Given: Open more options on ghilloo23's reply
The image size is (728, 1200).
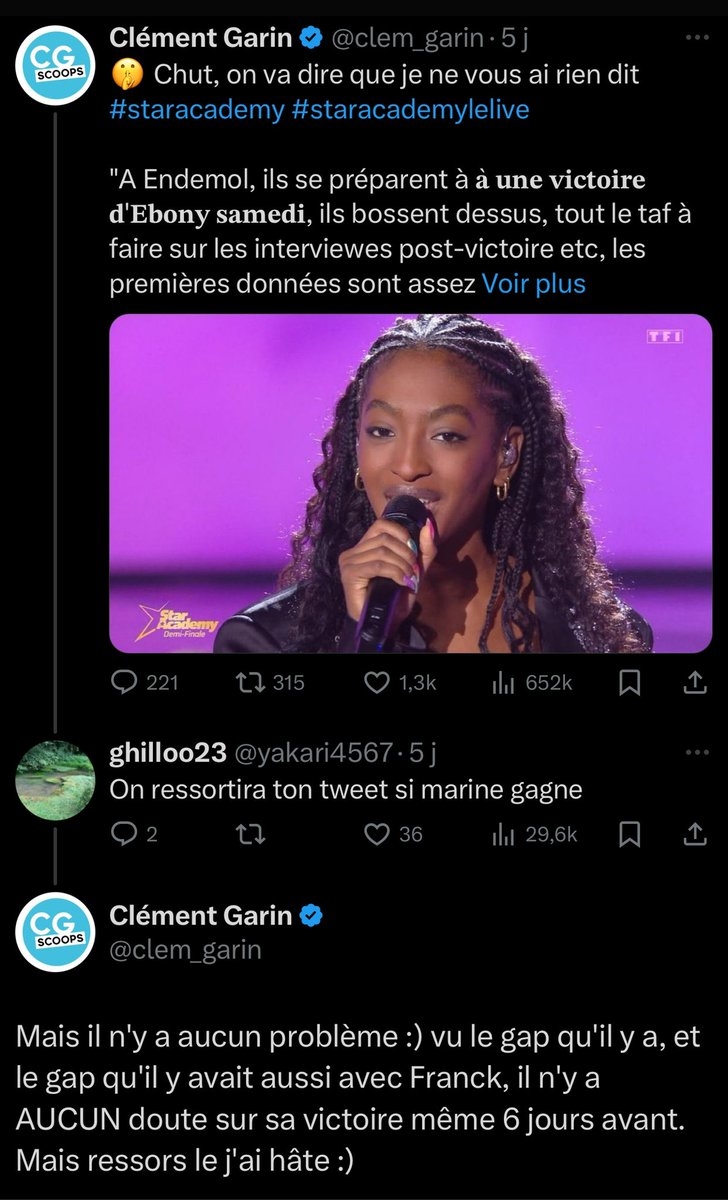Looking at the screenshot, I should click(694, 753).
